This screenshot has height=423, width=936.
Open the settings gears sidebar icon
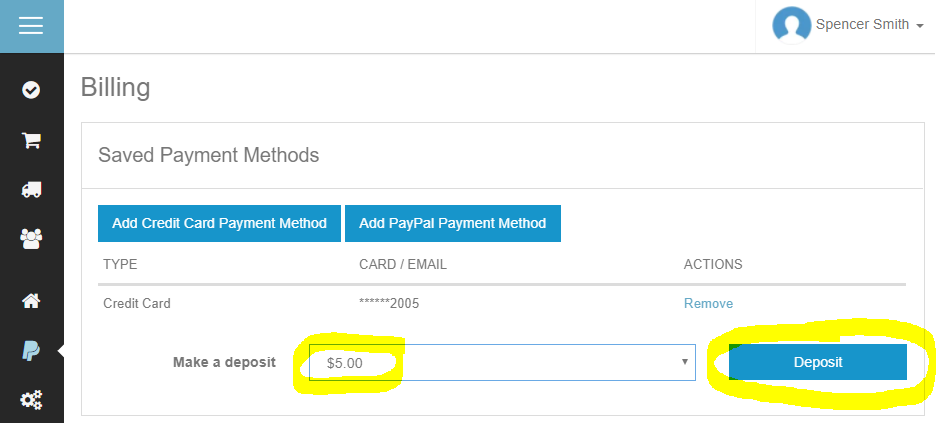tap(31, 400)
